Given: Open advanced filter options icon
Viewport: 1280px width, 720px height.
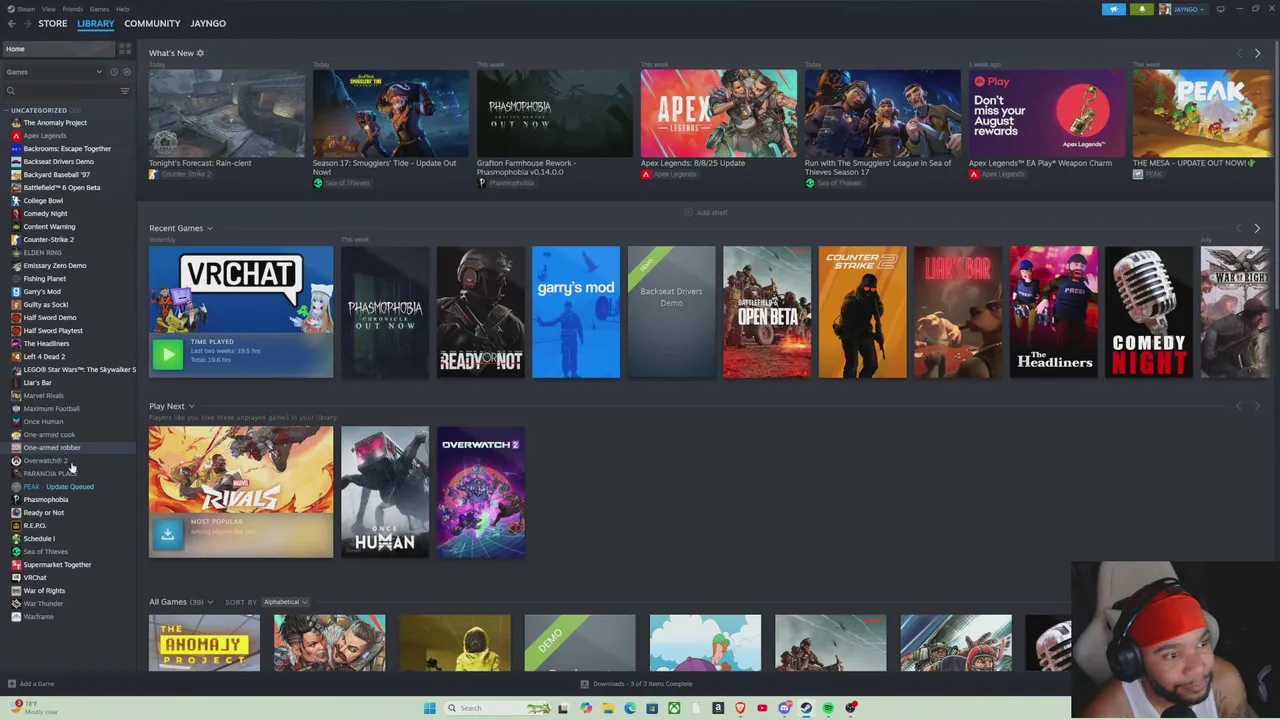Looking at the screenshot, I should click(125, 91).
